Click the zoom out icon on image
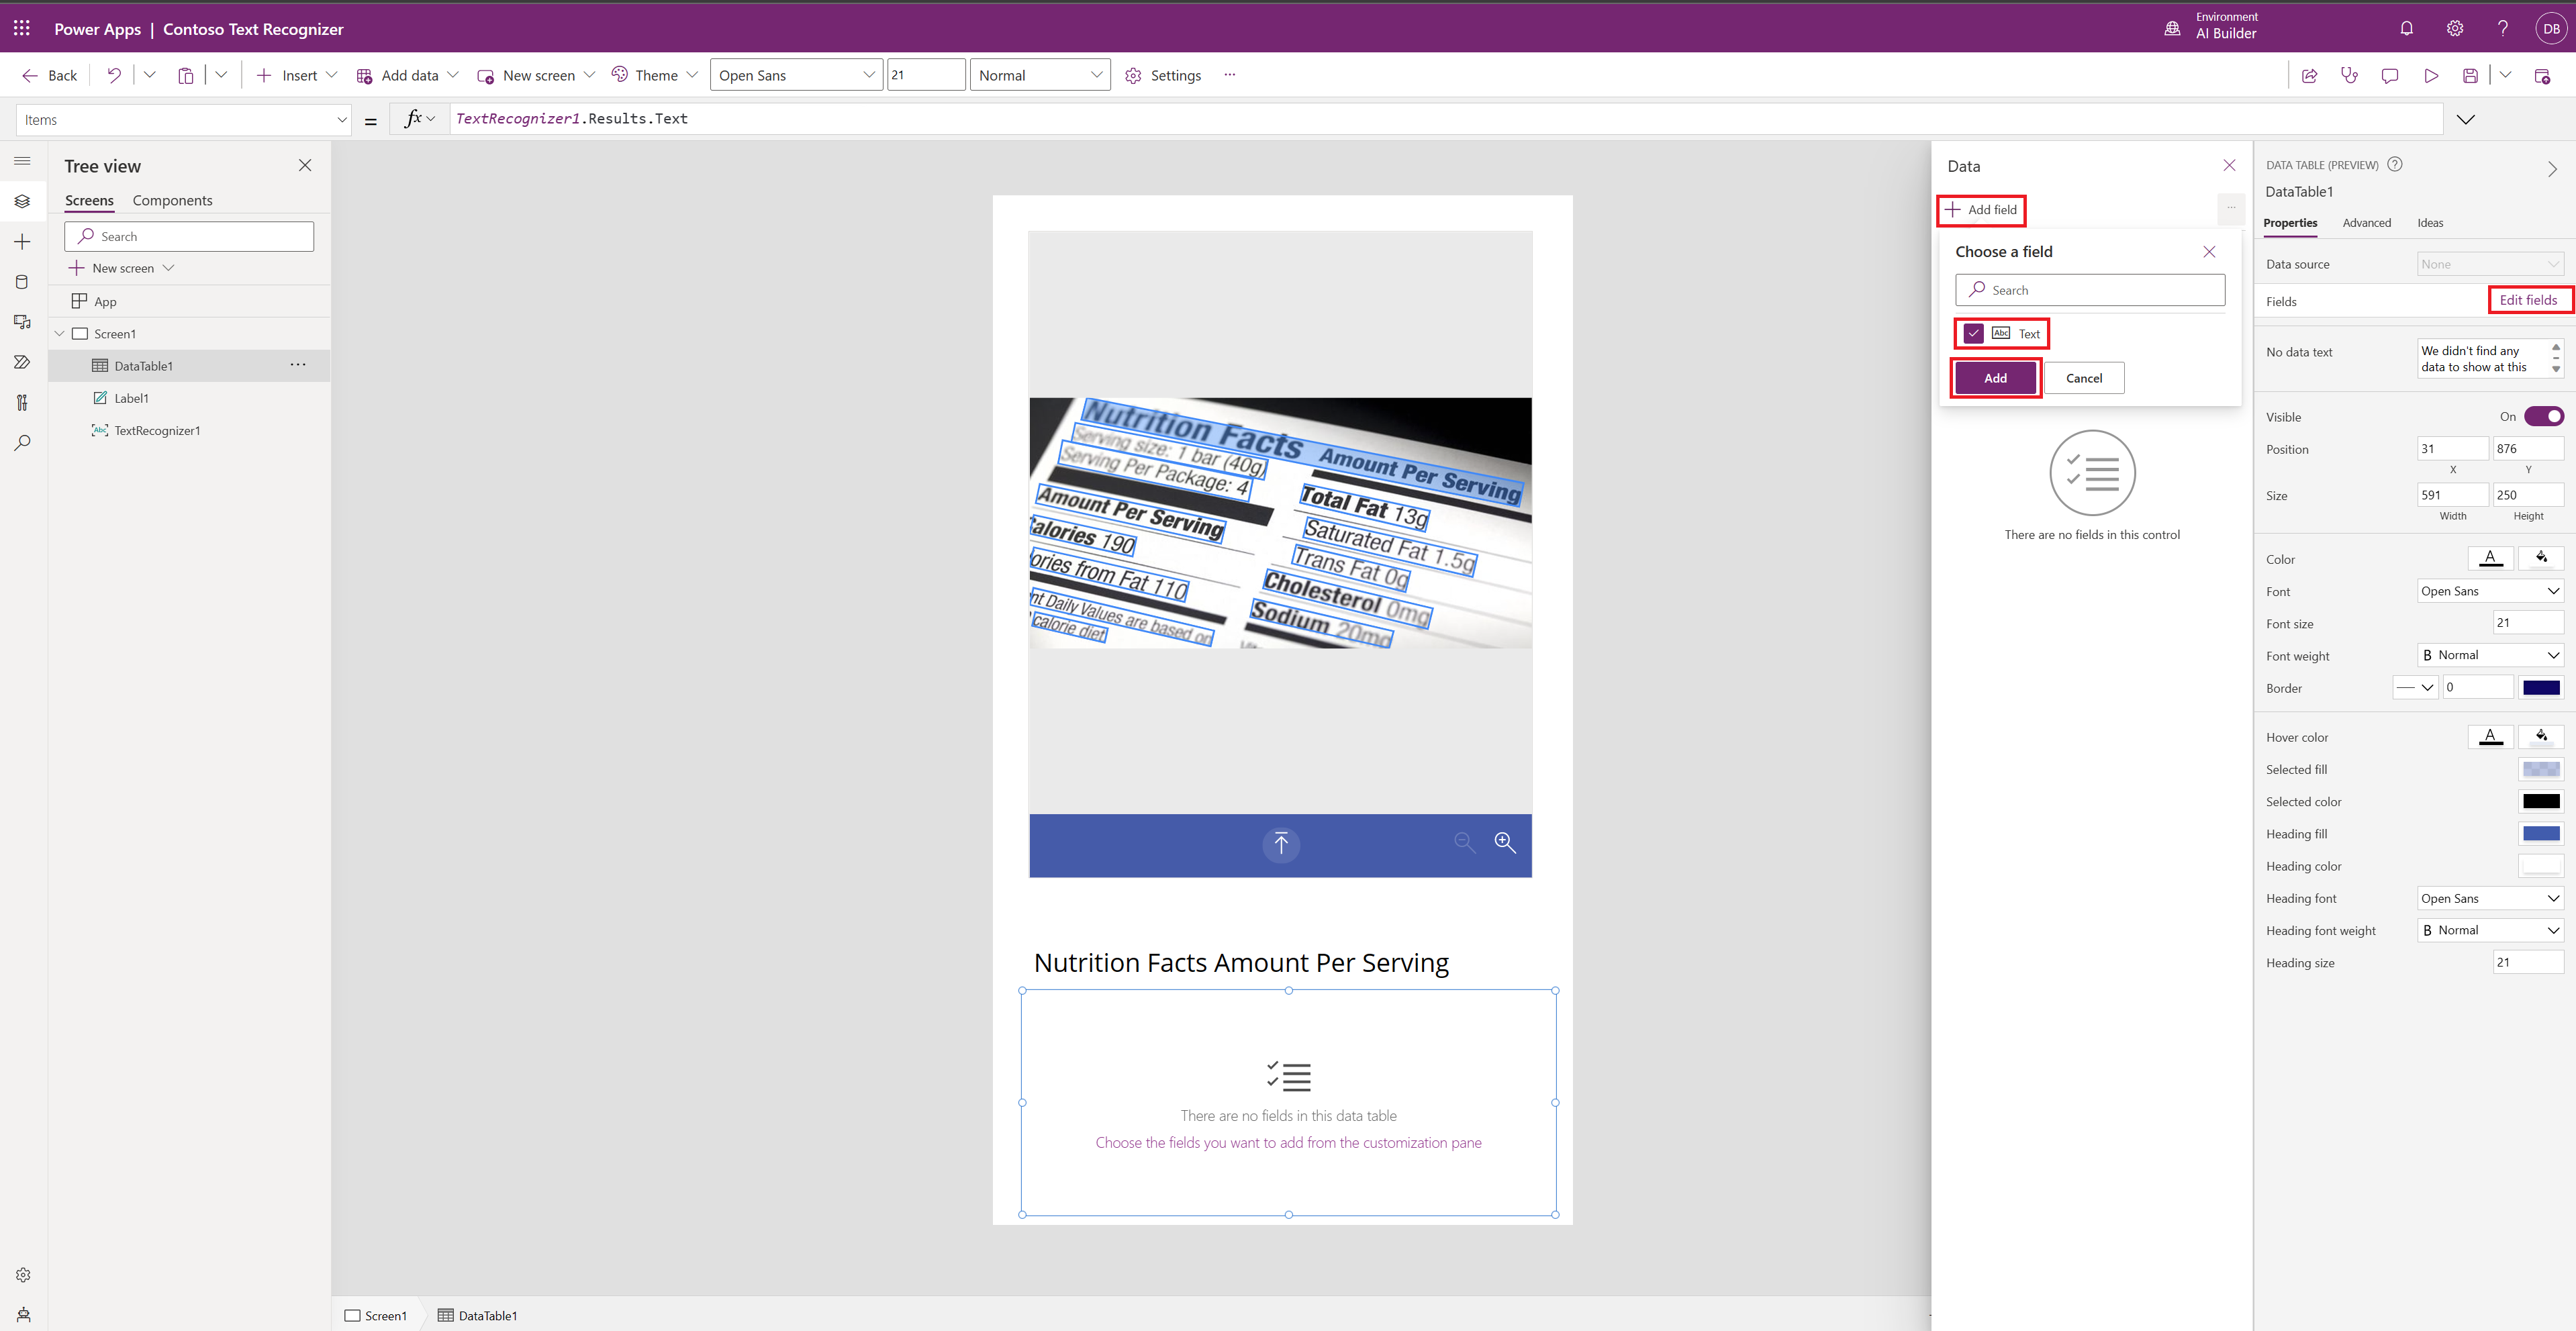Screen dimensions: 2576x1331 1464,842
